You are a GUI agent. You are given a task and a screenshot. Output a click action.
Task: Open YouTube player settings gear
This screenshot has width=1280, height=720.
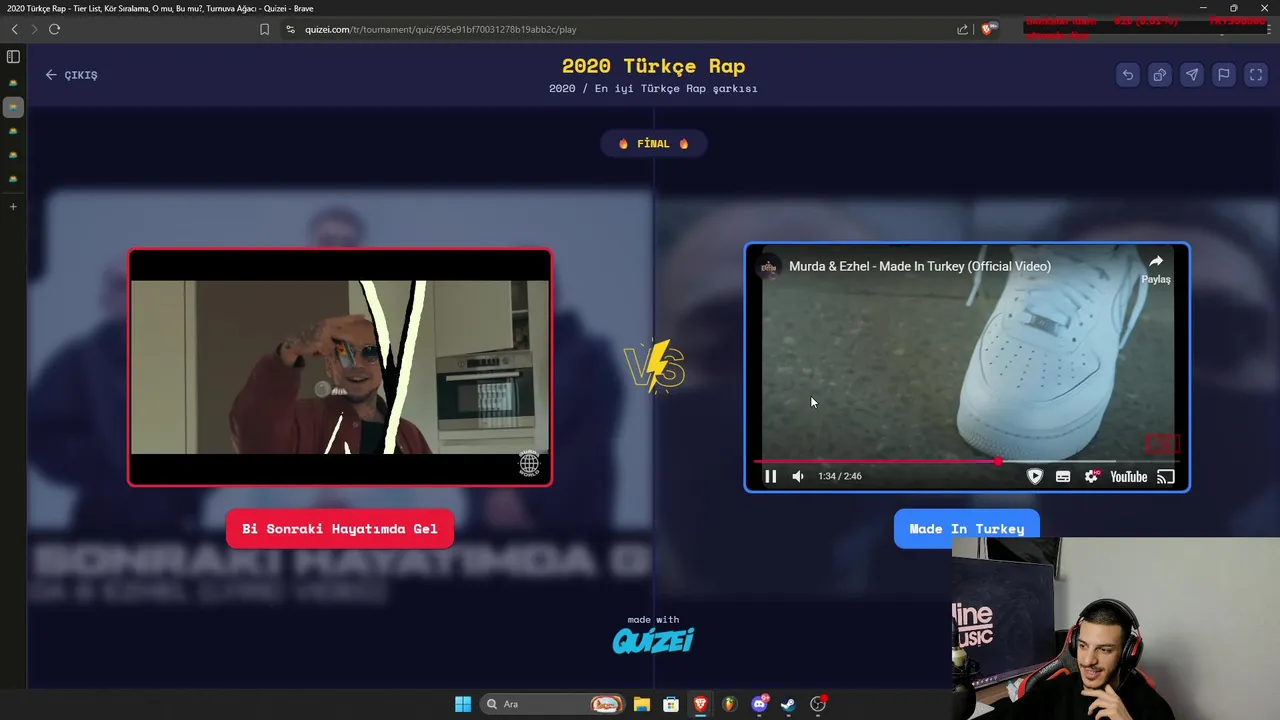[1091, 476]
